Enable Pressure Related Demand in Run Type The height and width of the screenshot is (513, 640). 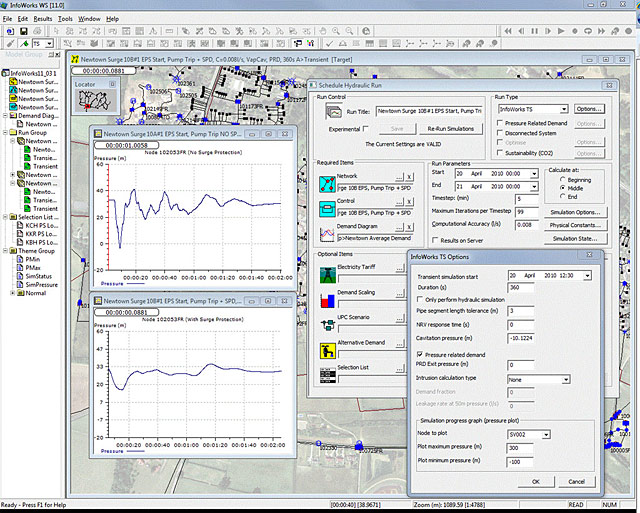coord(500,123)
